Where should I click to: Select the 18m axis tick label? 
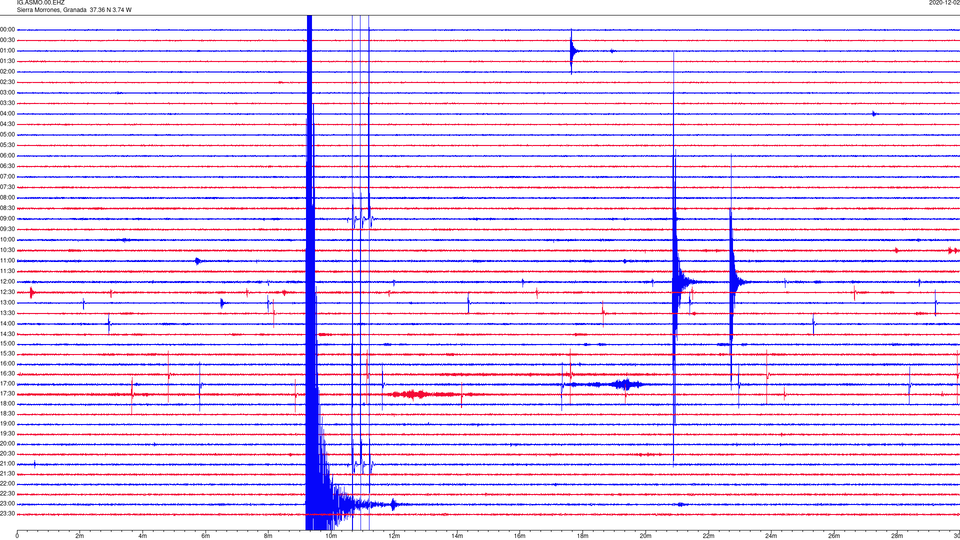[x=582, y=536]
